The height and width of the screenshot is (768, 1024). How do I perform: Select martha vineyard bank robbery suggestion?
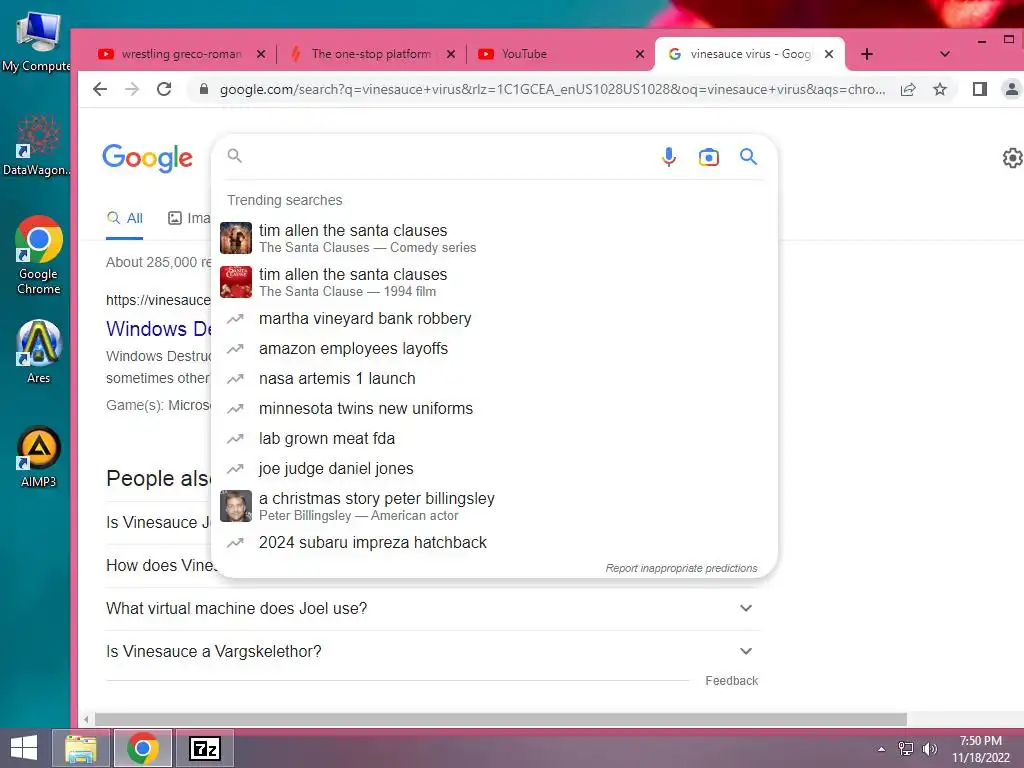coord(494,319)
